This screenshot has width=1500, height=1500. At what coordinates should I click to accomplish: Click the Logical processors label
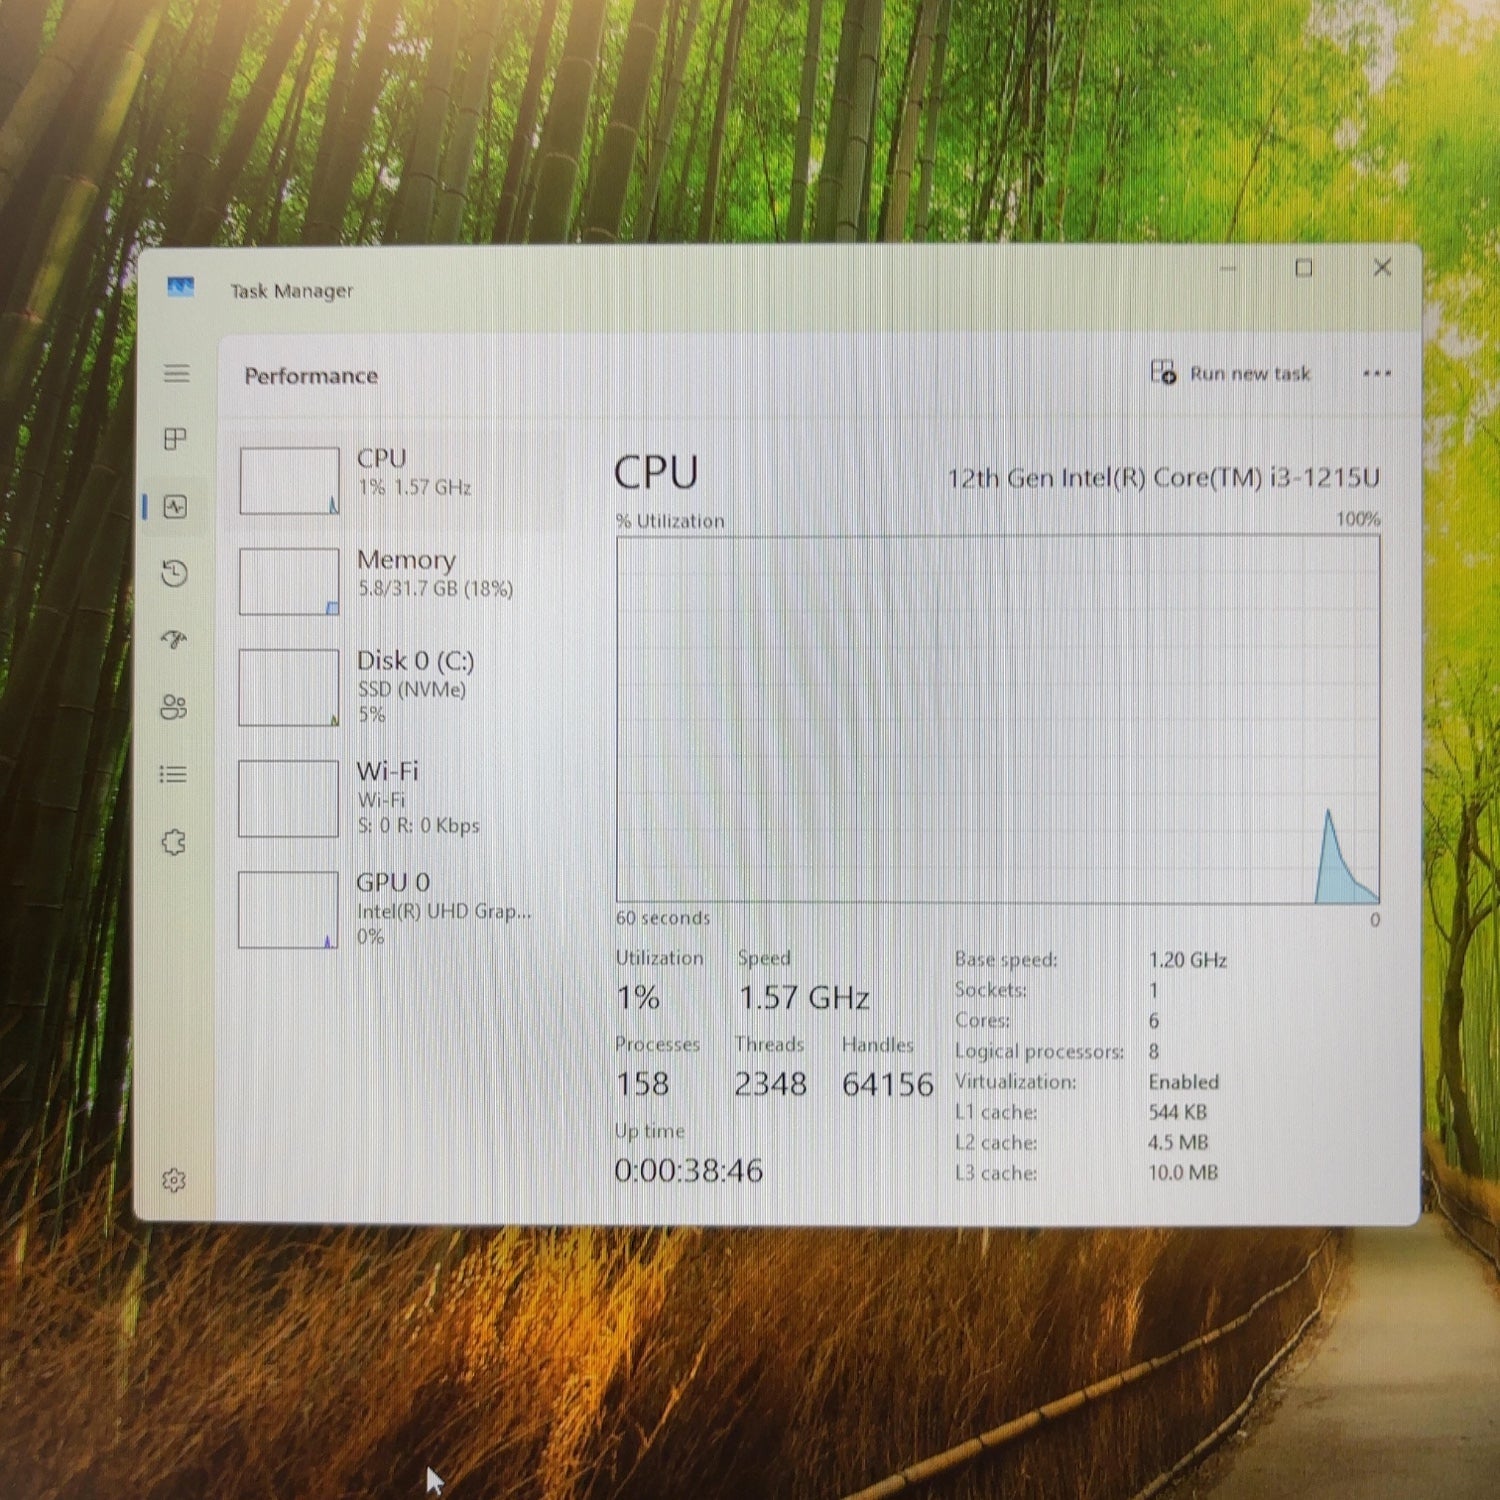(1039, 1052)
